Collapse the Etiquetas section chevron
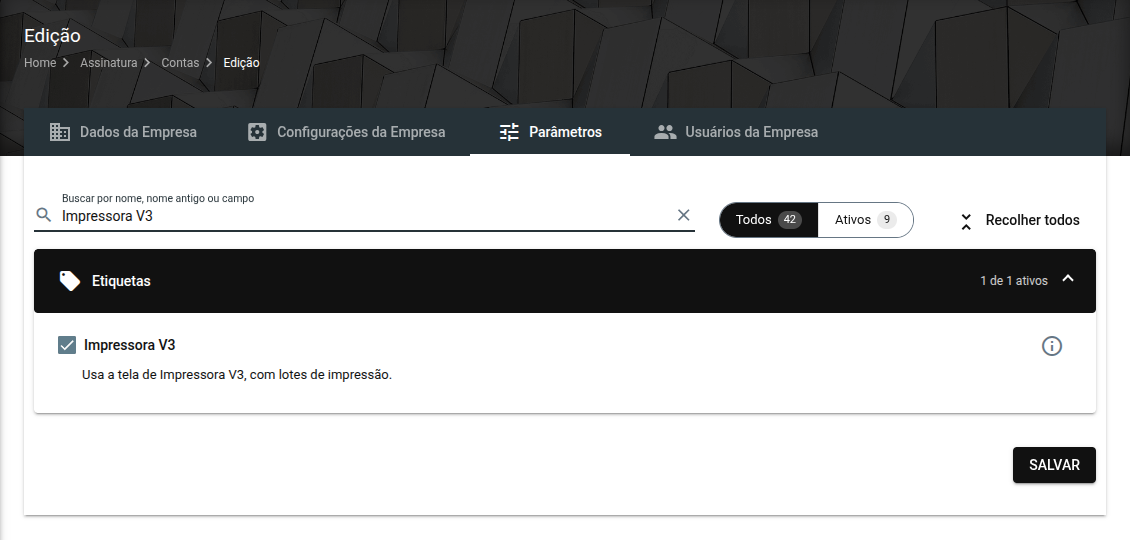This screenshot has height=540, width=1130. click(x=1068, y=279)
